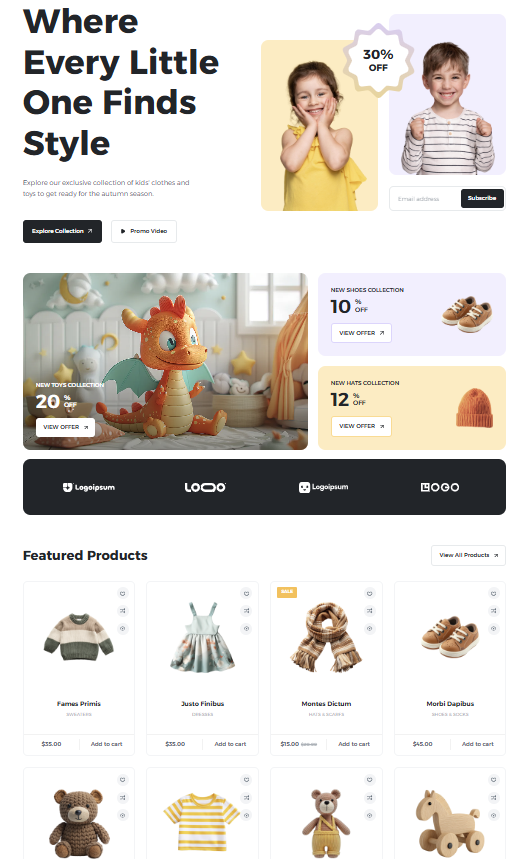Click compare icon on Morbi Dapibus shoes card

(493, 611)
